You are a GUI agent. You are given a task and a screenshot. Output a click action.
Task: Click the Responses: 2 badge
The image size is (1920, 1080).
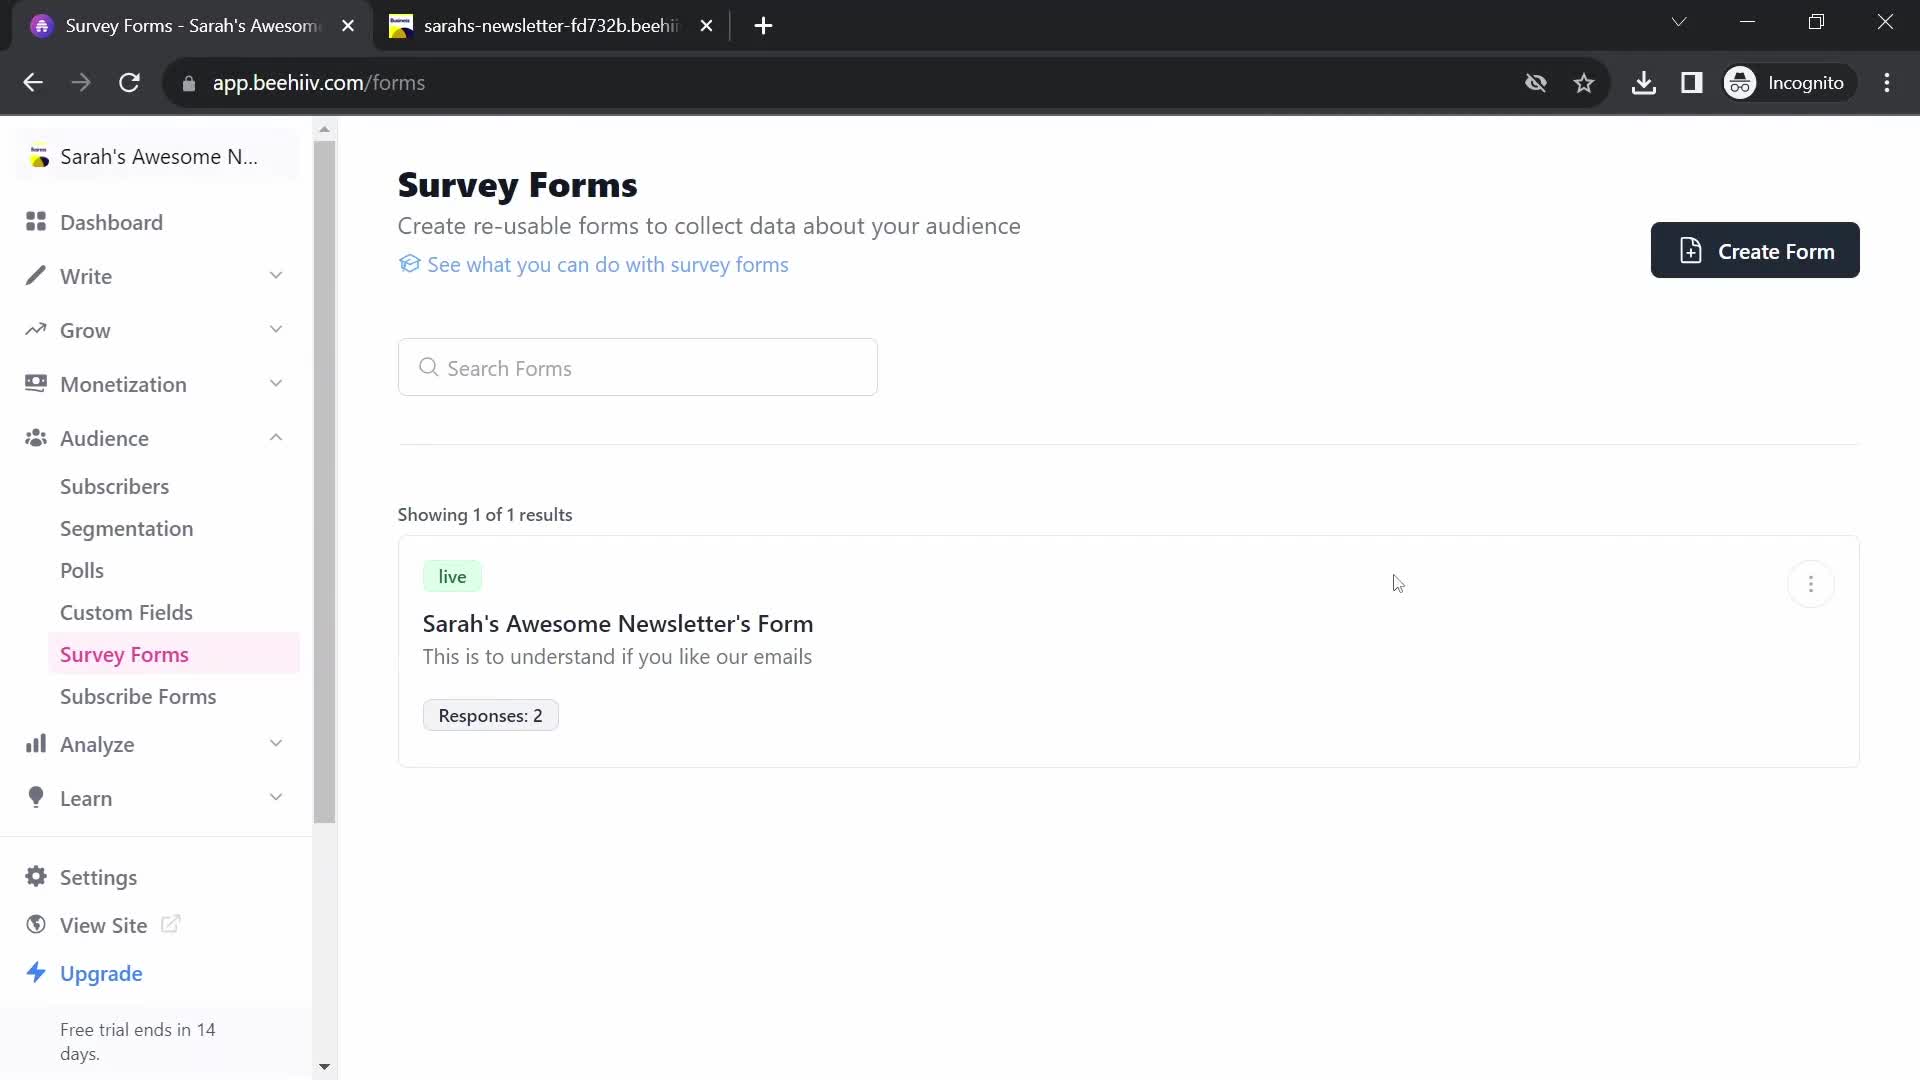tap(489, 715)
